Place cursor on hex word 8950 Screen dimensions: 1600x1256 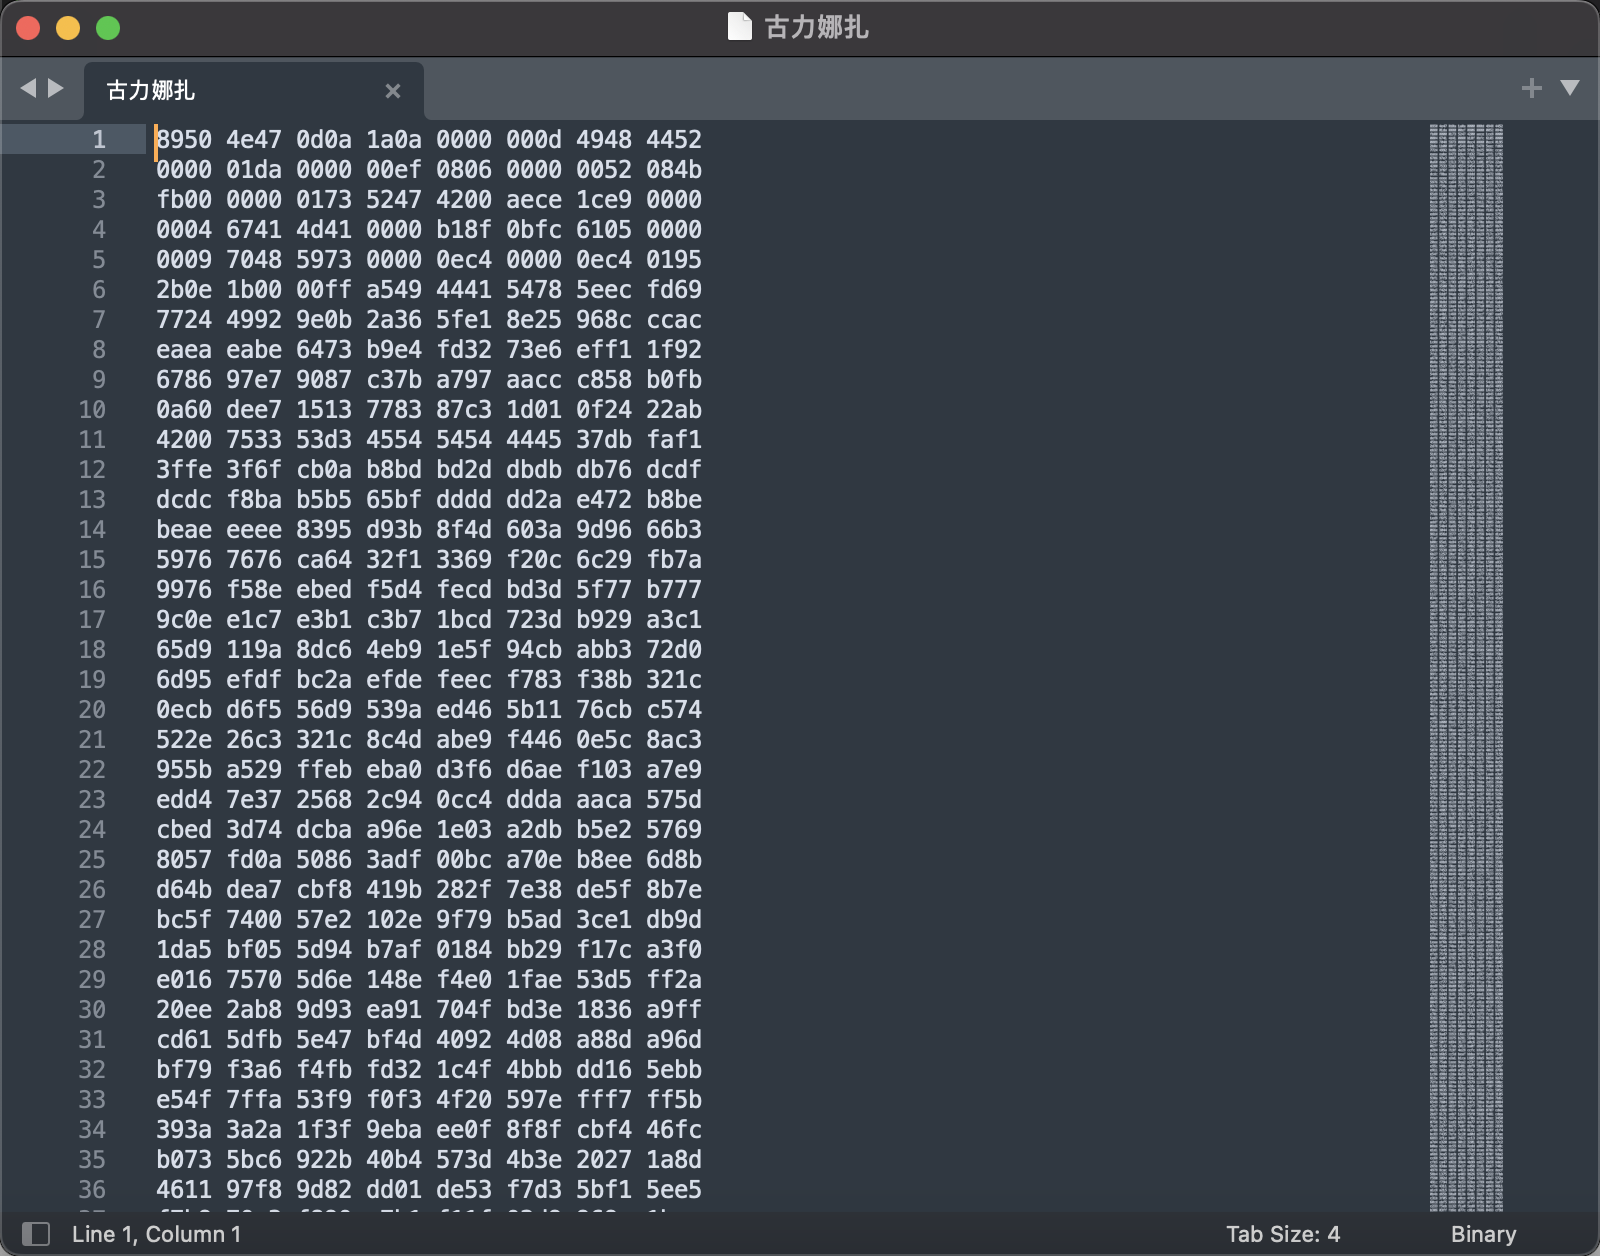click(x=185, y=140)
